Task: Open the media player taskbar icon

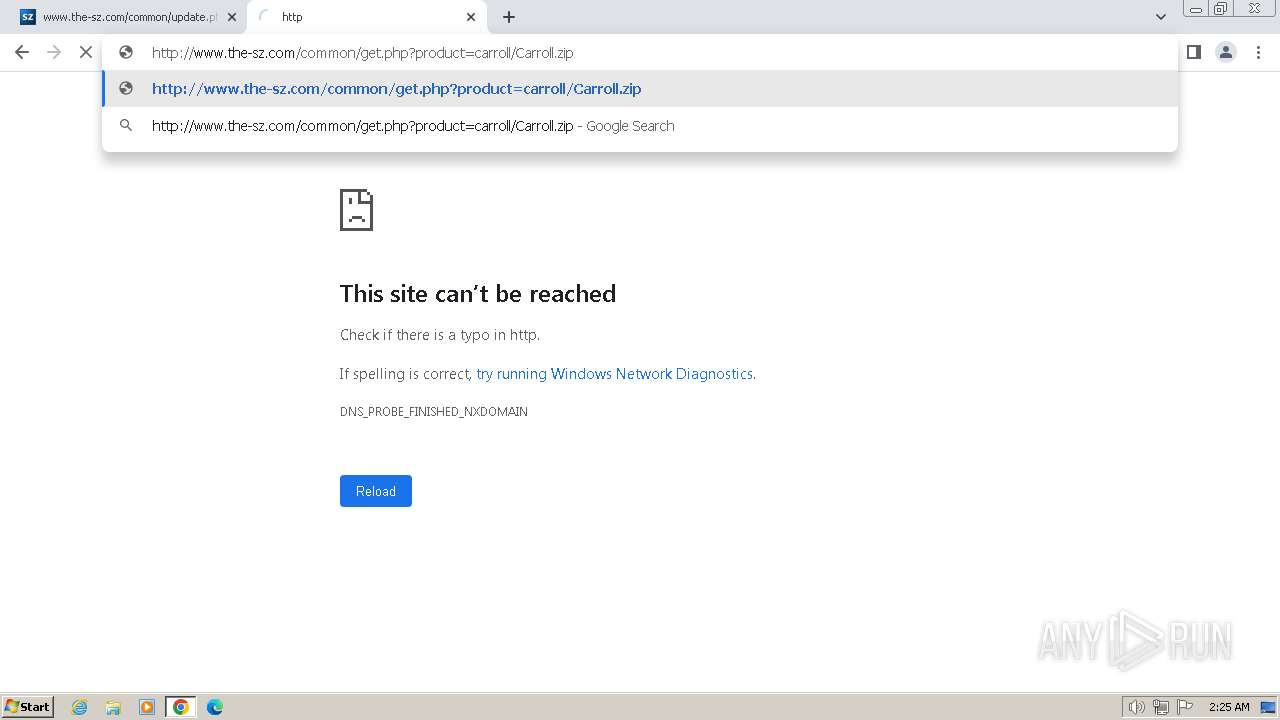Action: click(147, 707)
